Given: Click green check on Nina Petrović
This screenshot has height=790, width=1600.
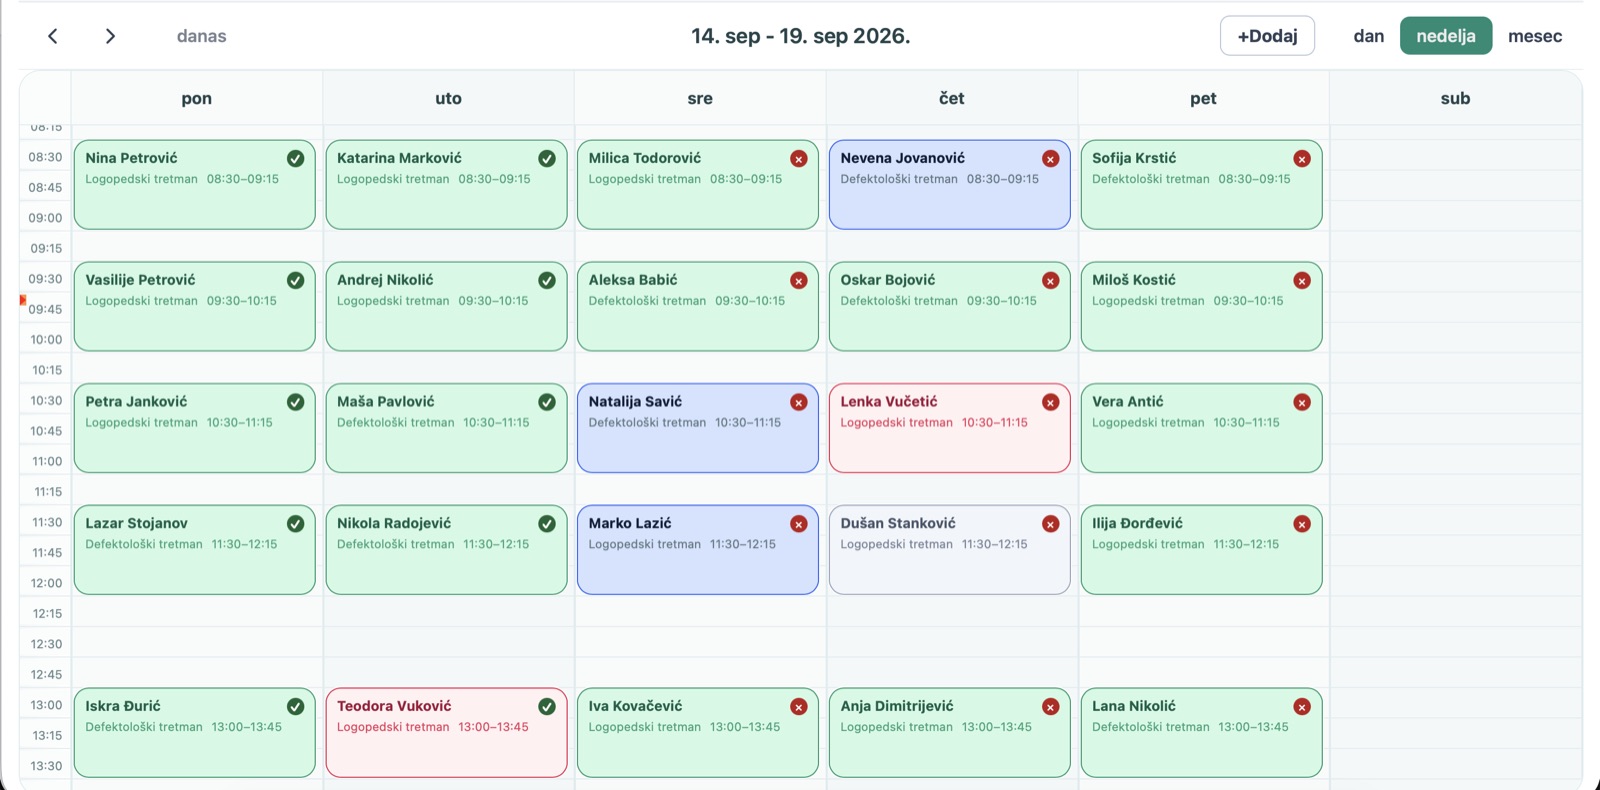Looking at the screenshot, I should pos(295,158).
